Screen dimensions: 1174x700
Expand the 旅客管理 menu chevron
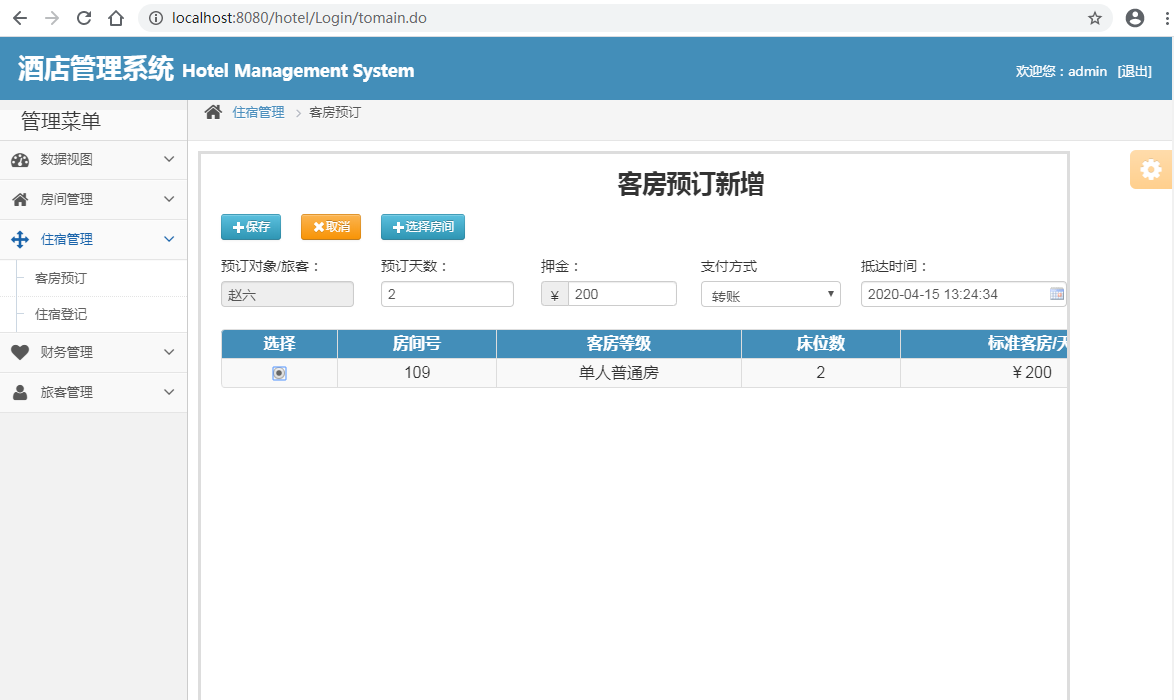point(169,392)
